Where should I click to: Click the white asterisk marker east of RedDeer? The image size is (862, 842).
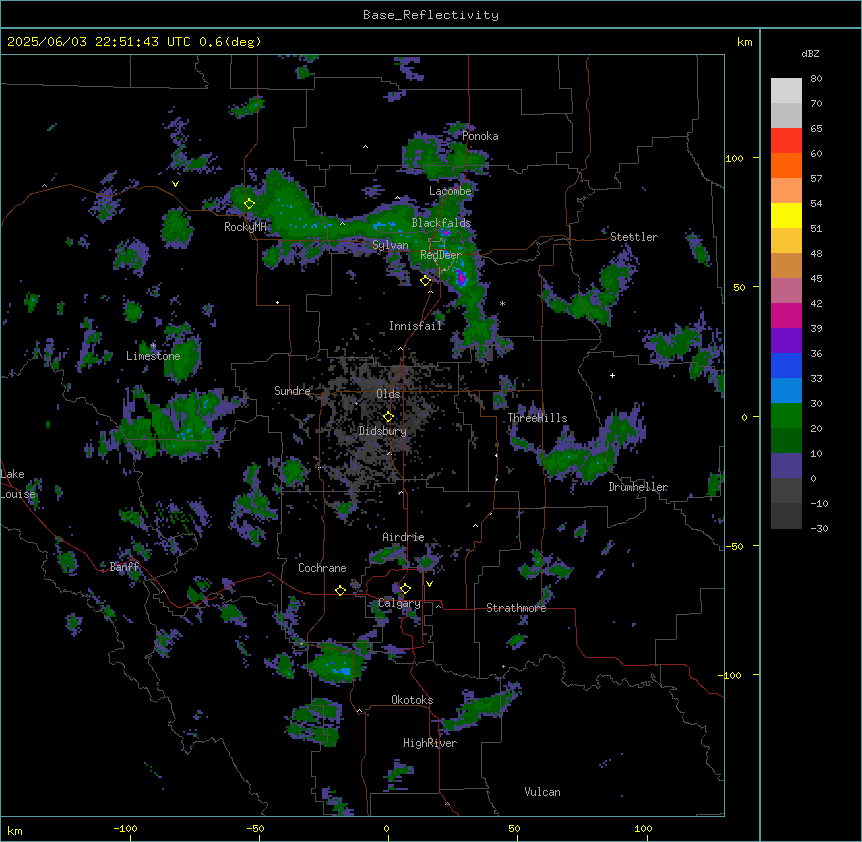point(502,303)
